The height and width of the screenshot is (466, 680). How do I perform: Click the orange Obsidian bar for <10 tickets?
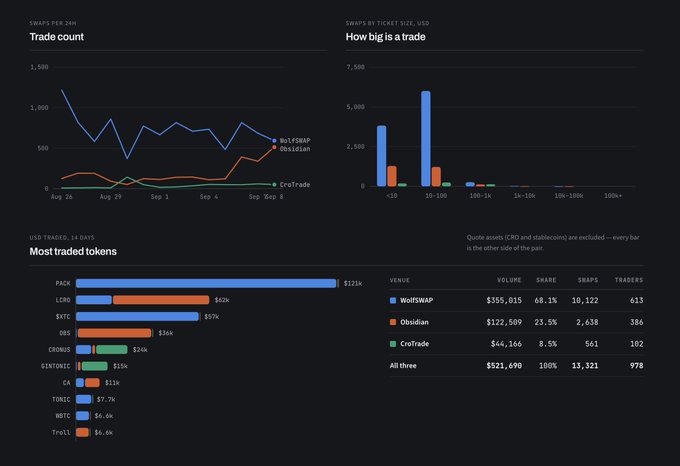tap(392, 176)
